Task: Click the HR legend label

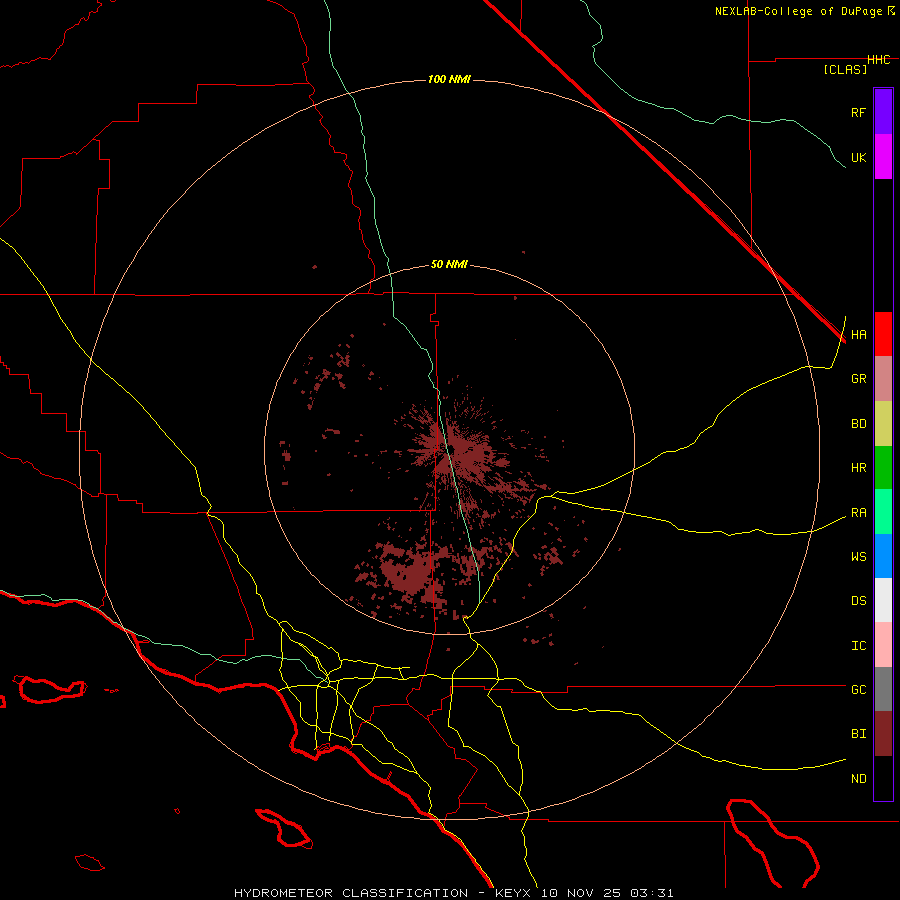Action: click(858, 468)
